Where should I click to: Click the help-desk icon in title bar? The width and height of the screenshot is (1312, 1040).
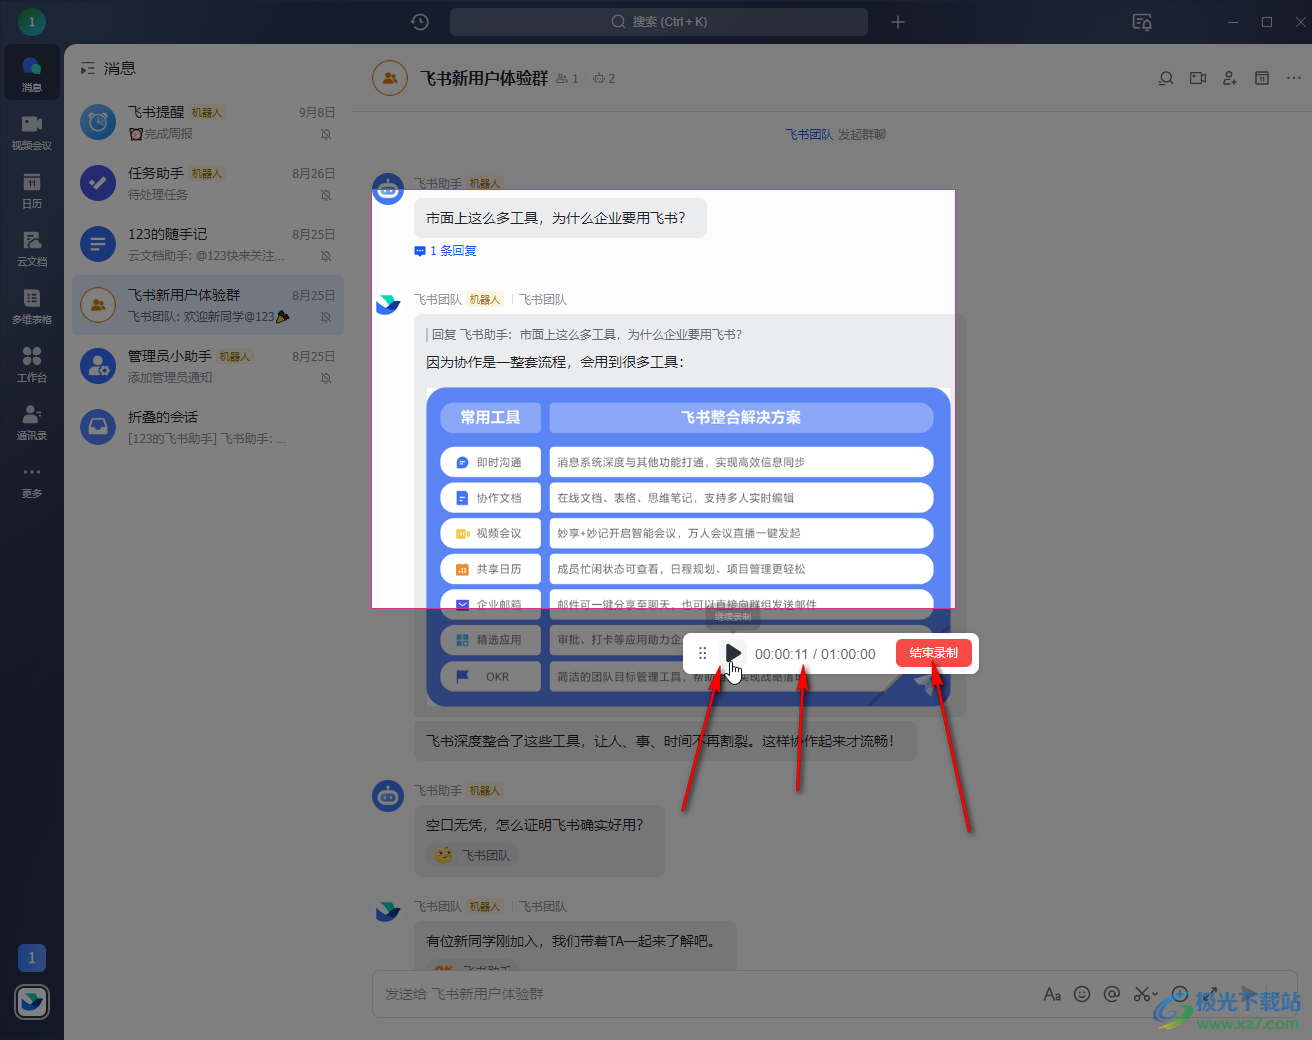tap(1142, 22)
